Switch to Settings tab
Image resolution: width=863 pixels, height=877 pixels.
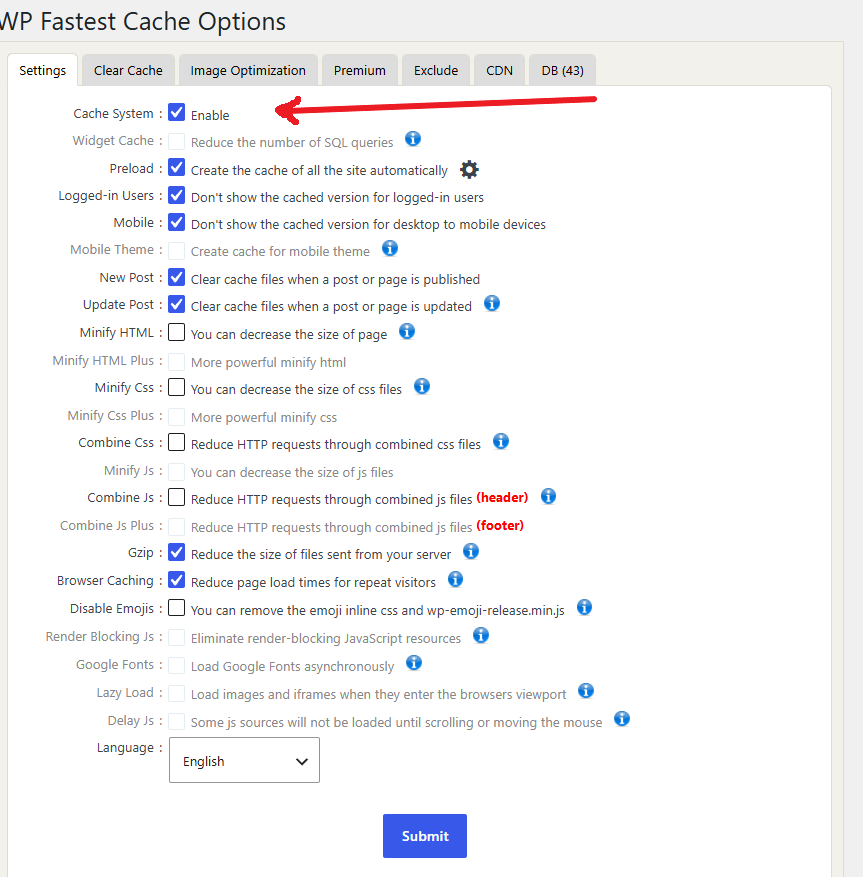click(43, 70)
